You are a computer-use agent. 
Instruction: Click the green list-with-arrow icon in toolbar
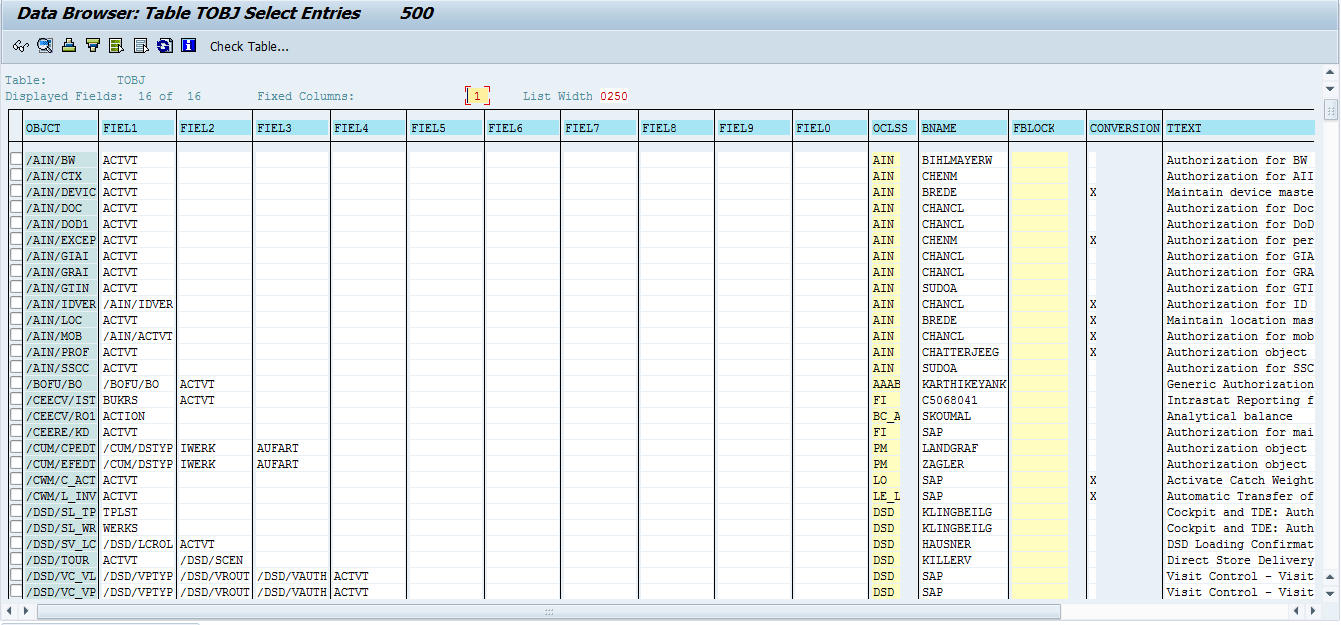(117, 46)
